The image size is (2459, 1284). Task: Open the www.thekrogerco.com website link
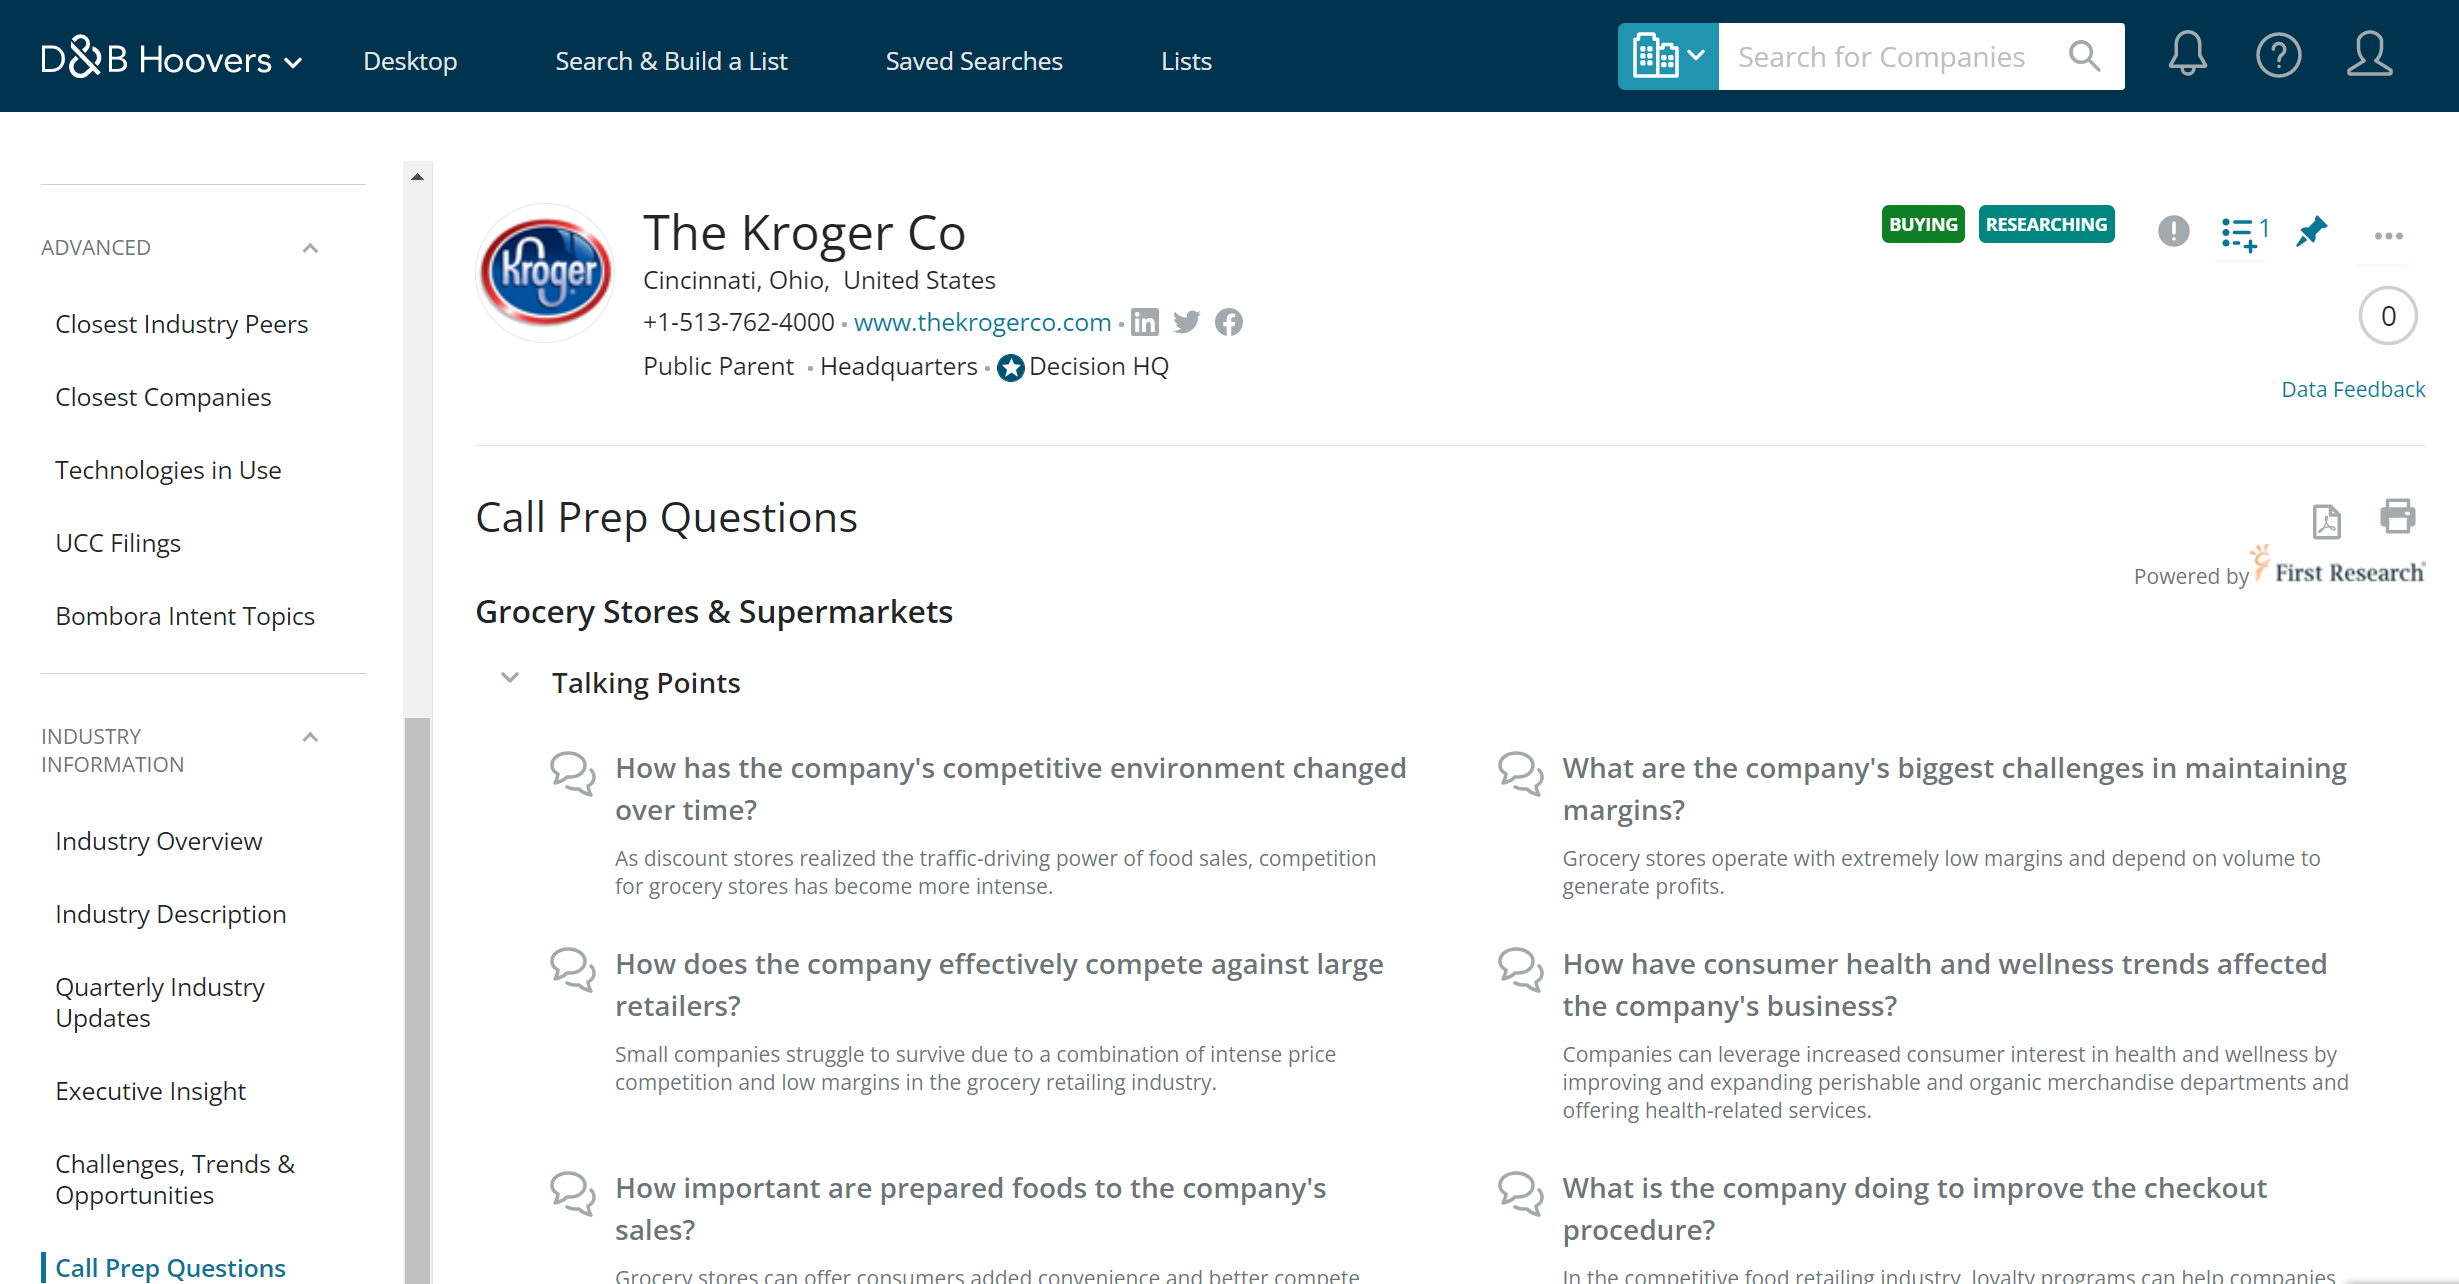click(x=982, y=322)
